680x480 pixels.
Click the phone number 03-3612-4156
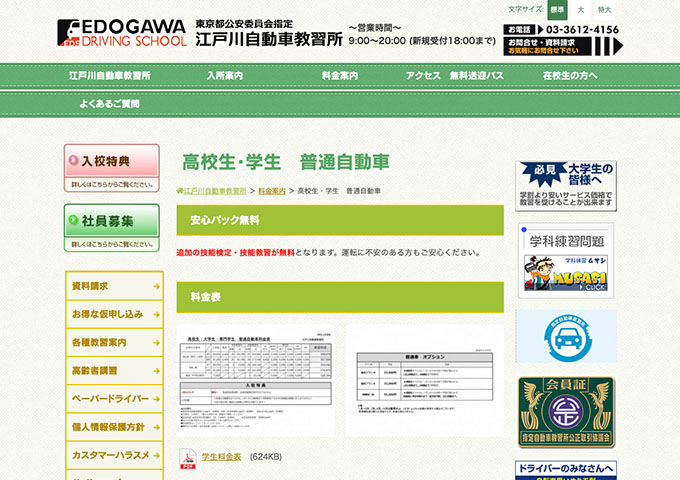tap(582, 29)
